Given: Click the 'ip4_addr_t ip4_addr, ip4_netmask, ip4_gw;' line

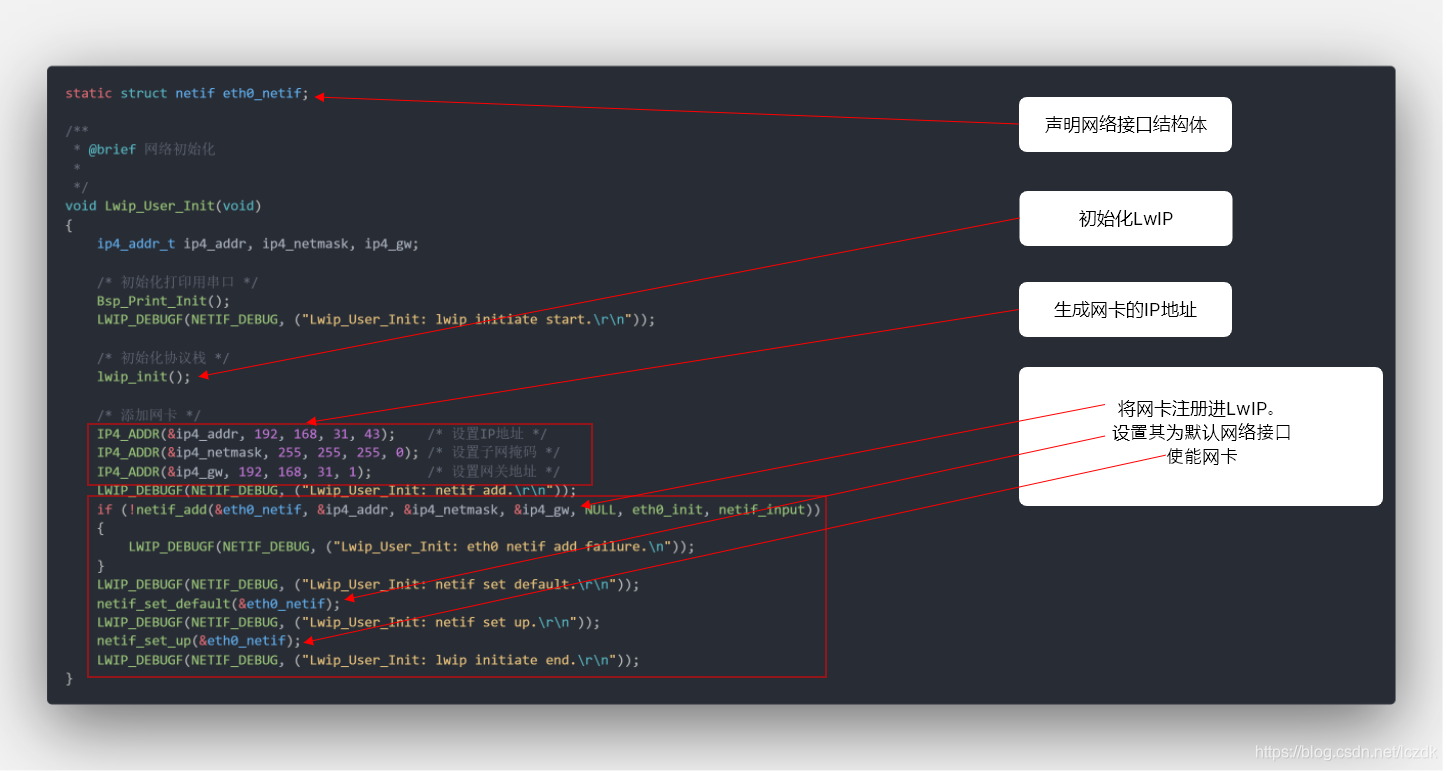Looking at the screenshot, I should pyautogui.click(x=258, y=243).
